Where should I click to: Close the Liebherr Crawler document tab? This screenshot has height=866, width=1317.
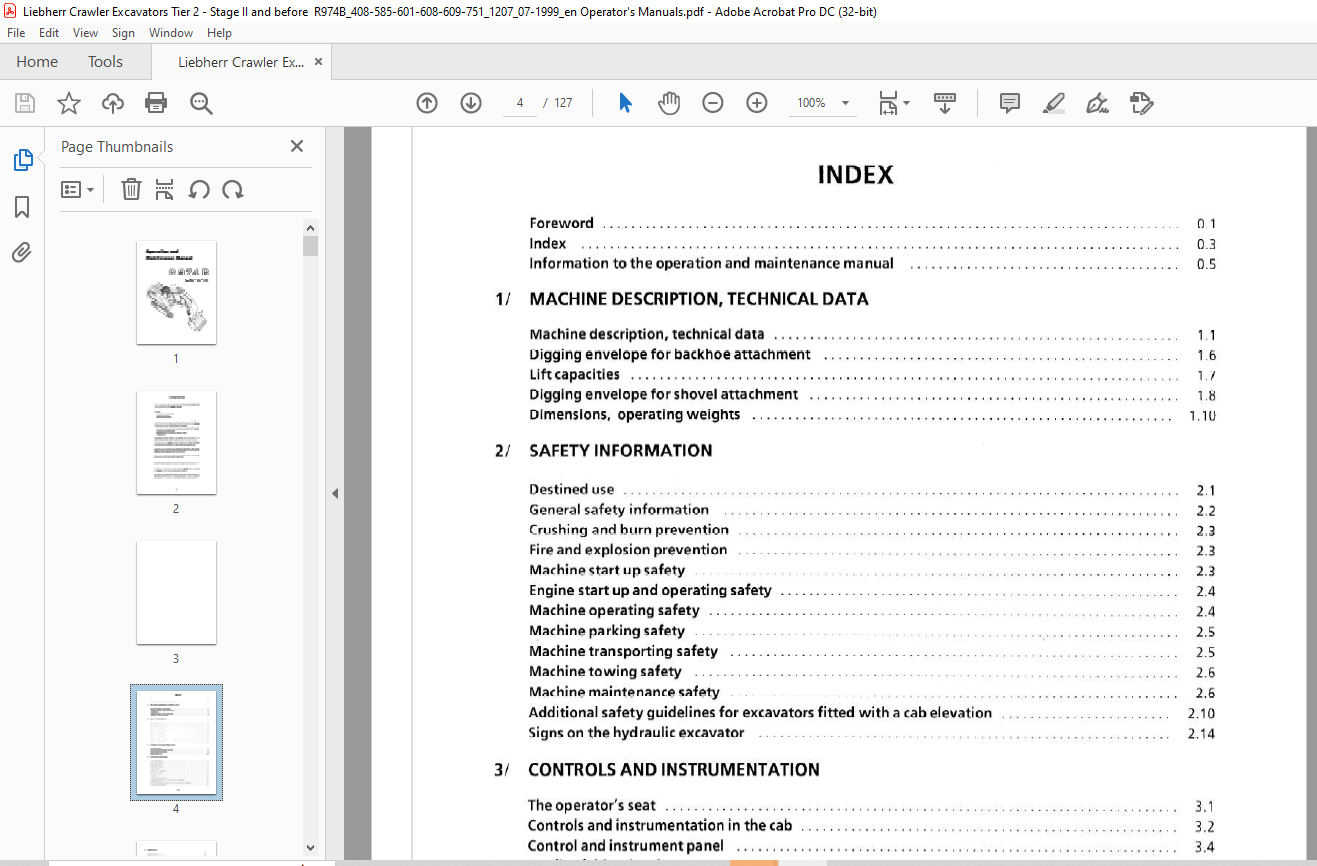(x=318, y=62)
